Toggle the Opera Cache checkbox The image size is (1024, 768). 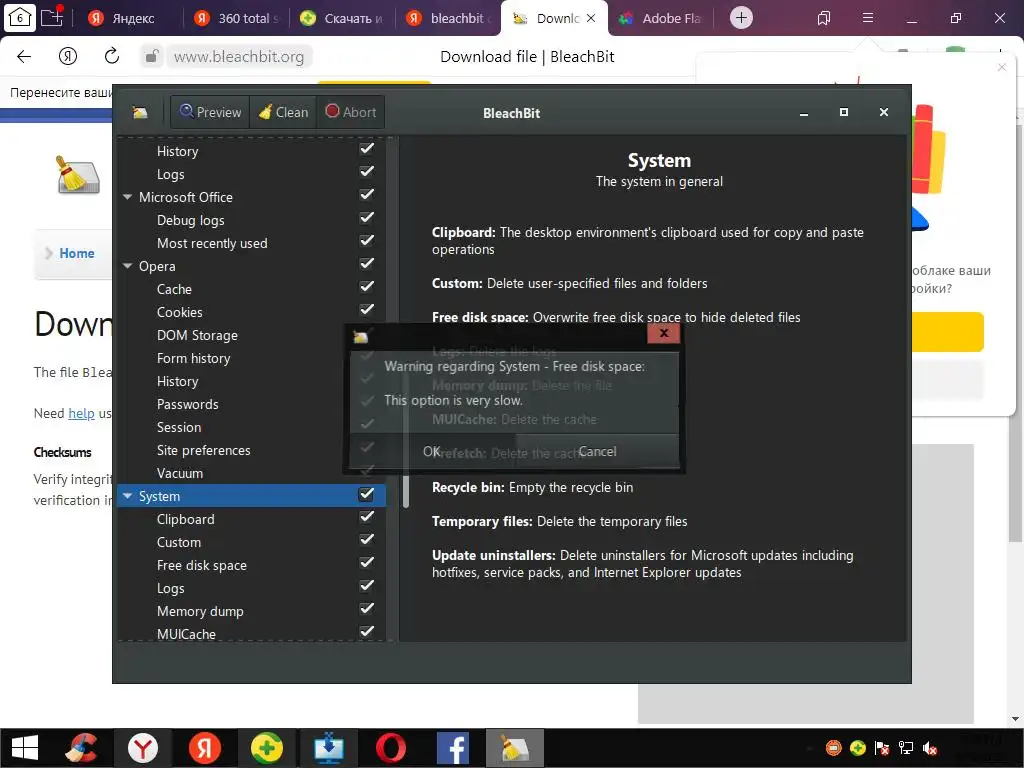tap(367, 286)
